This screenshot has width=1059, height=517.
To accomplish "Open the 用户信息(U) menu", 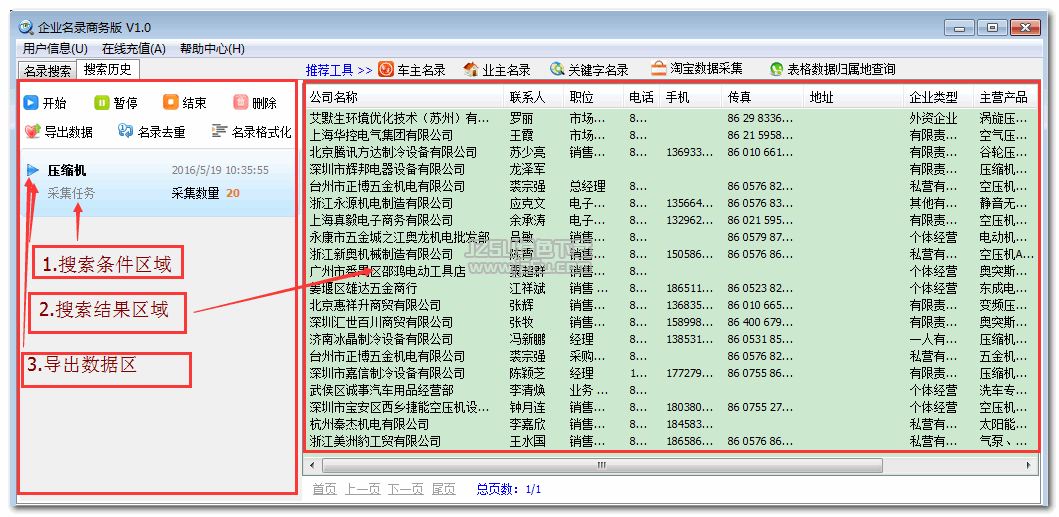I will coord(55,49).
